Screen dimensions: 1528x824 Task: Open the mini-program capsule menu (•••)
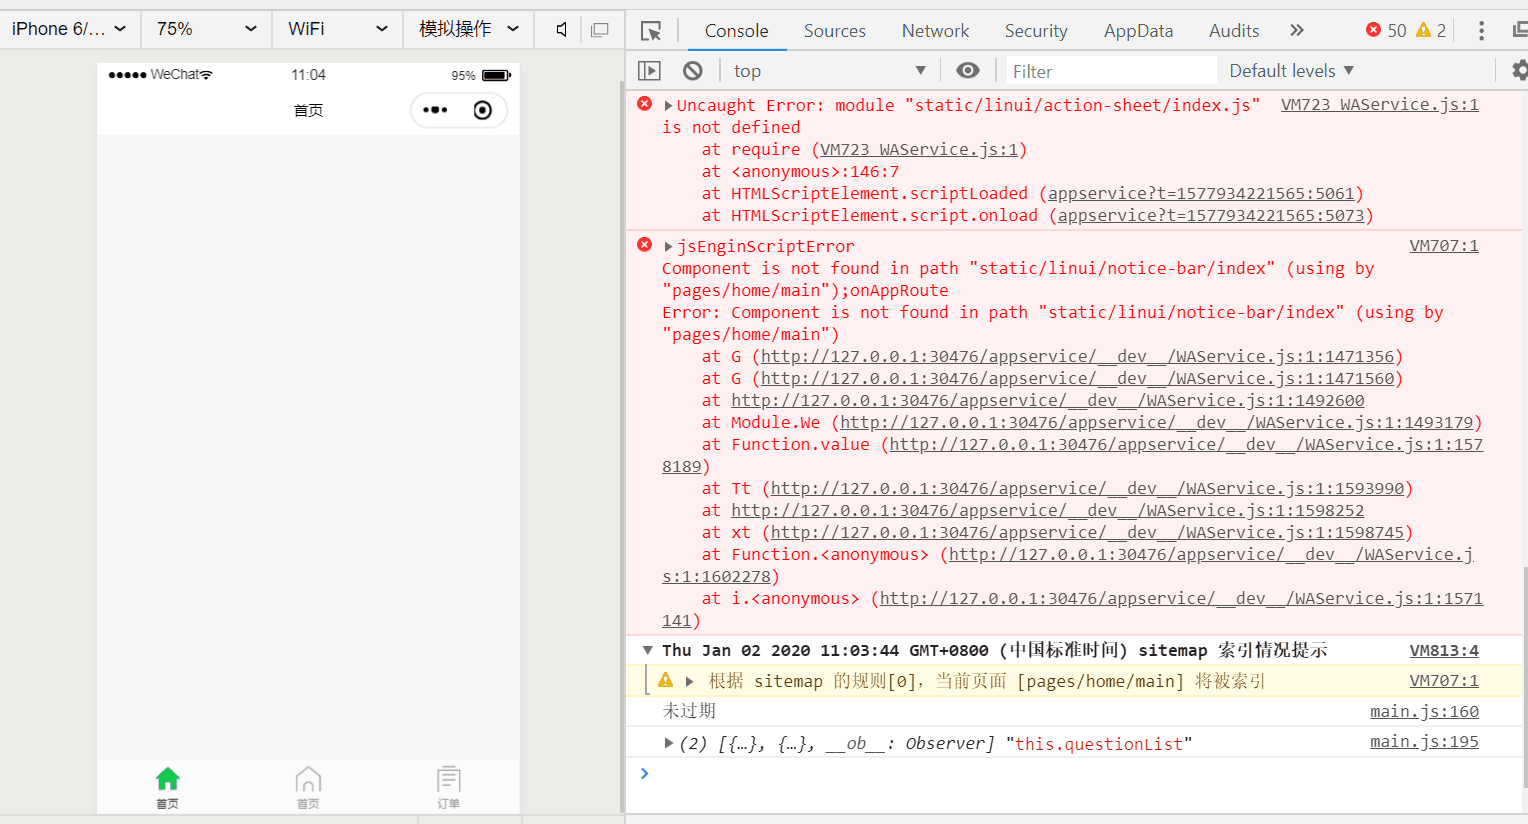coord(436,110)
